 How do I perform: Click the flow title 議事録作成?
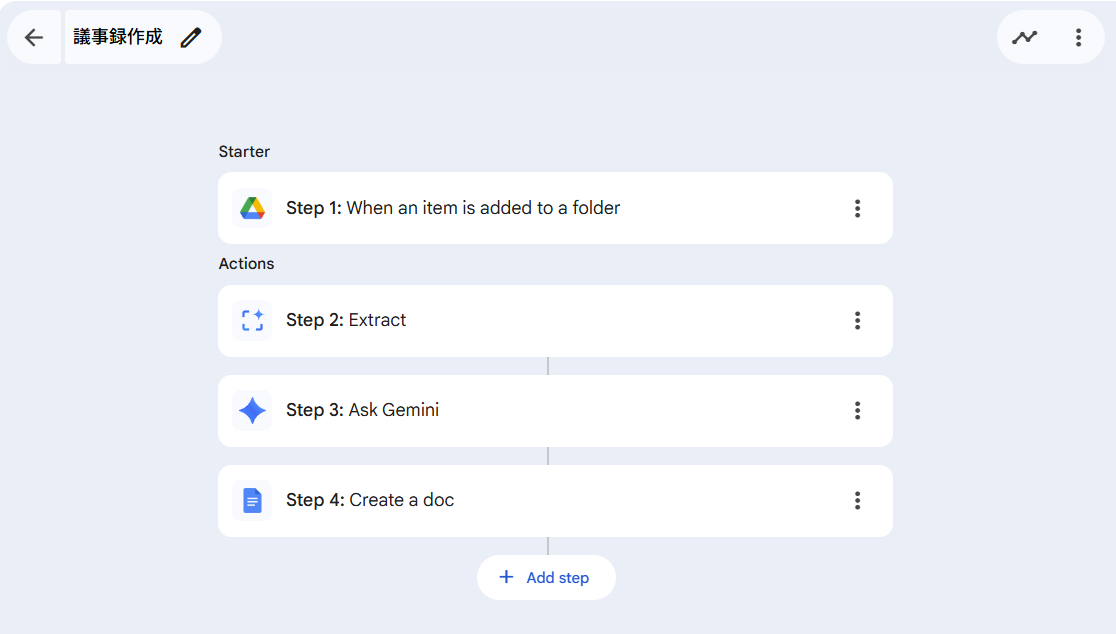(x=118, y=38)
